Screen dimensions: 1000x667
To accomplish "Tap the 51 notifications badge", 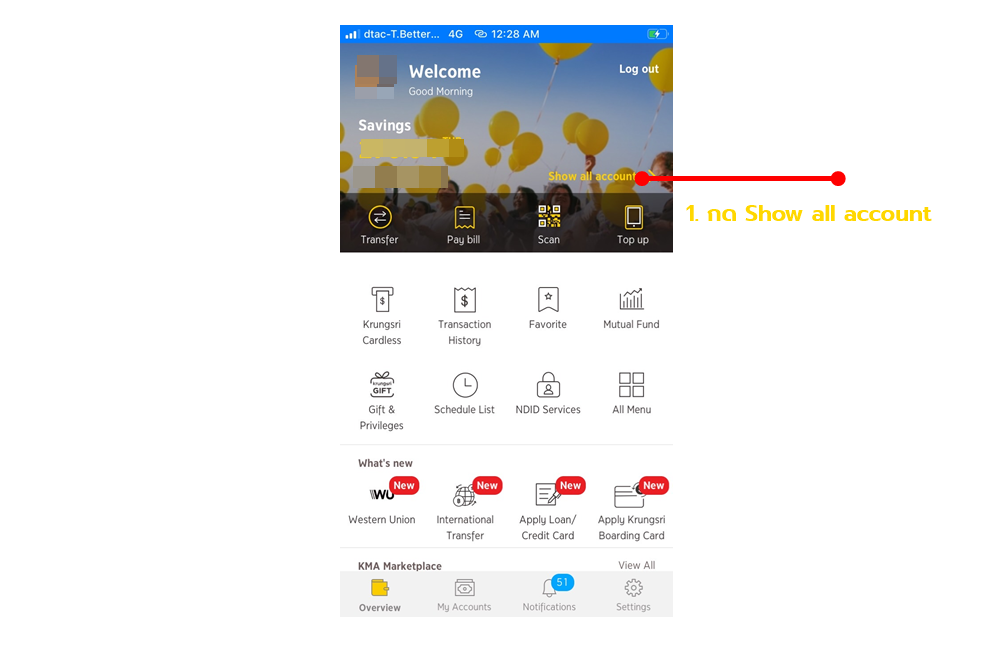I will tap(562, 582).
